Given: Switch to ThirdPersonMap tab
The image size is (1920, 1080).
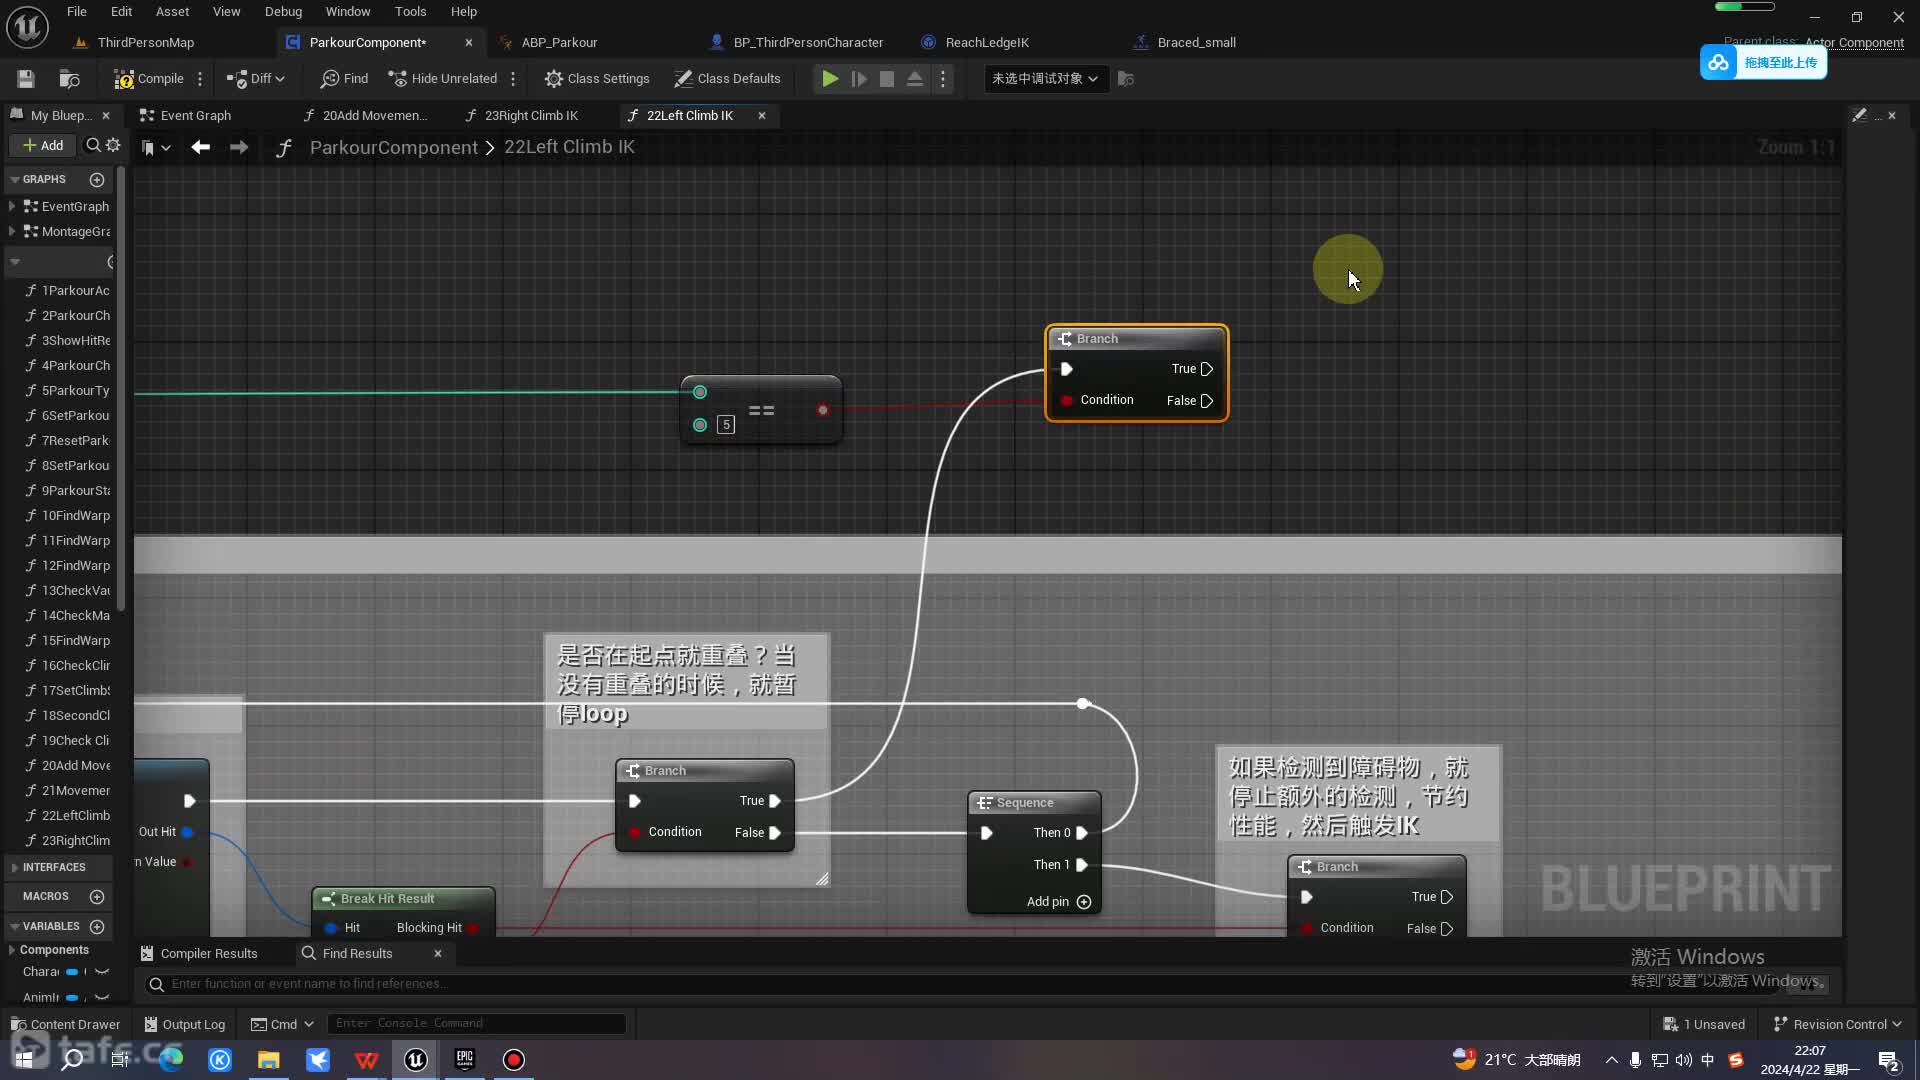Looking at the screenshot, I should (145, 42).
